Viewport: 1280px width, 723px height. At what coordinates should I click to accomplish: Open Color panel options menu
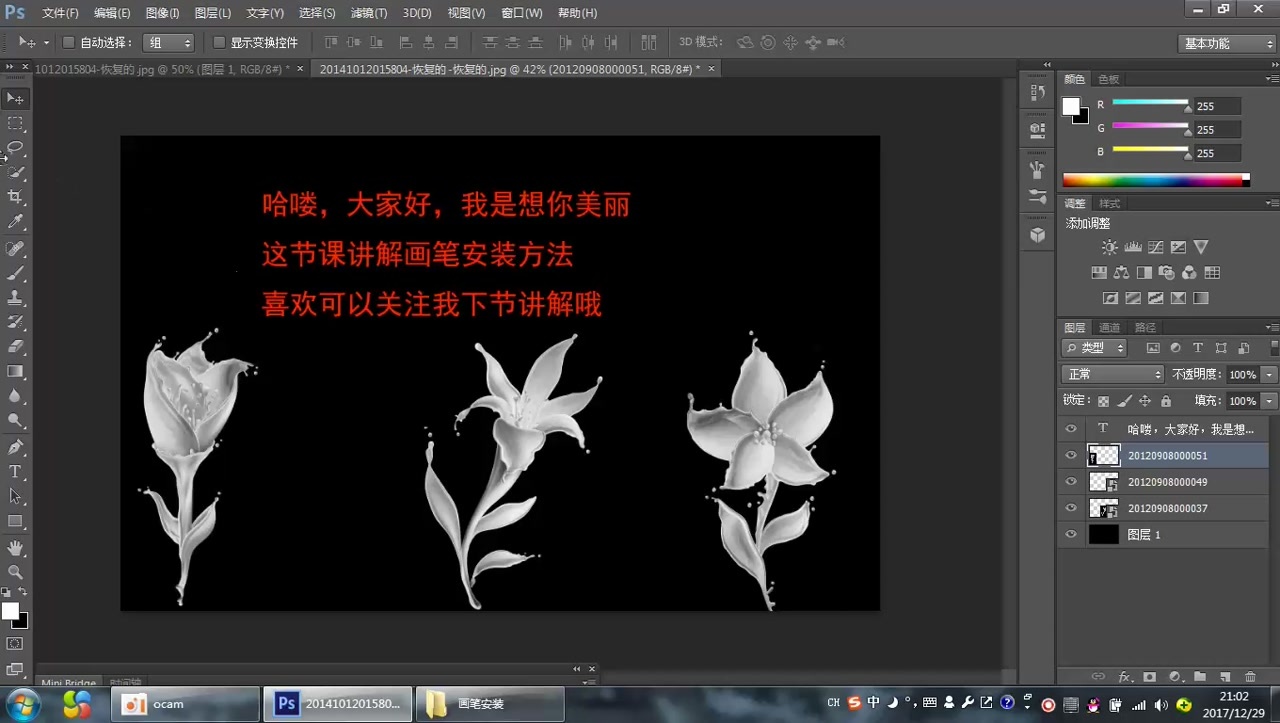(1271, 79)
